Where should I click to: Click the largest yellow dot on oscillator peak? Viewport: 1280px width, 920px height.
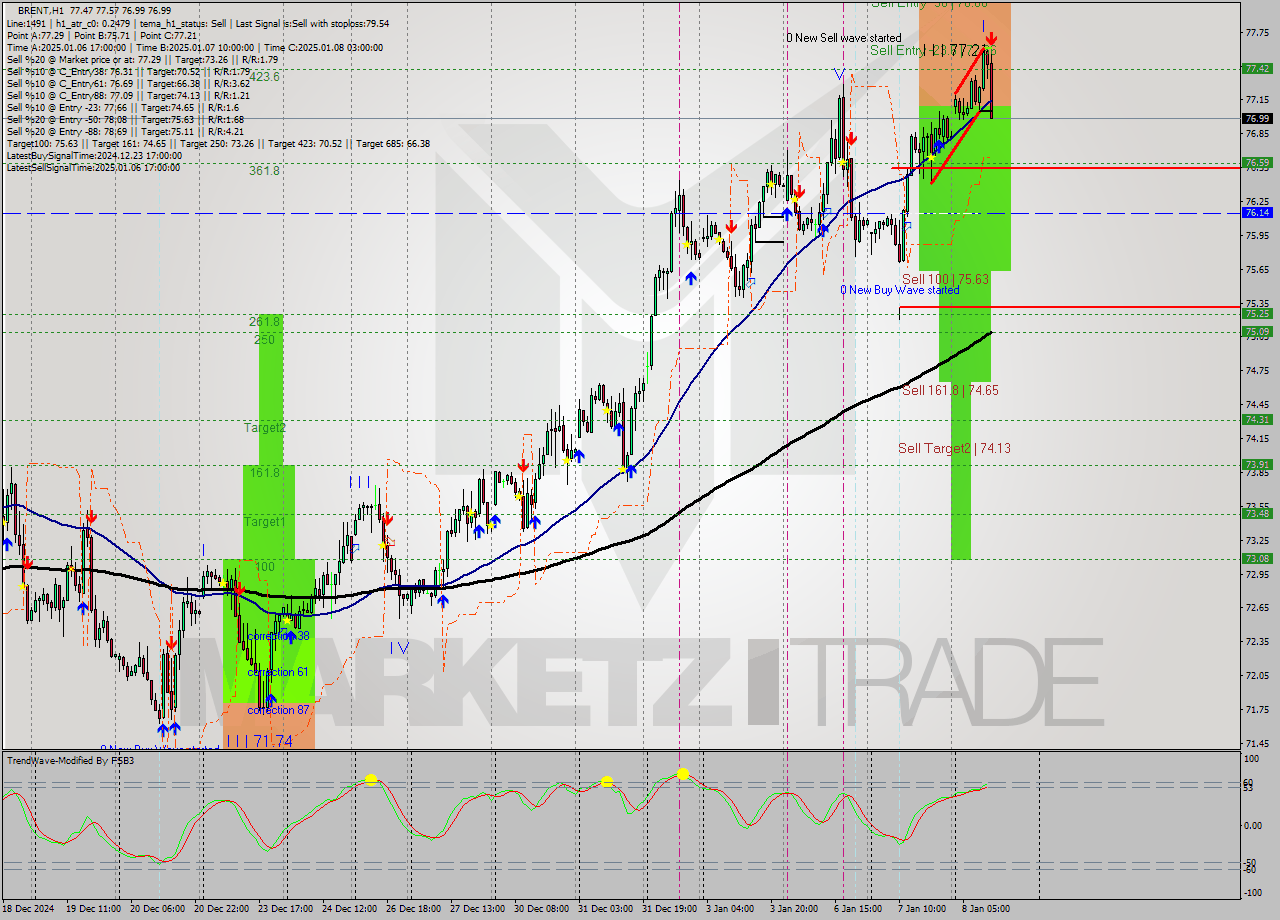click(x=683, y=773)
